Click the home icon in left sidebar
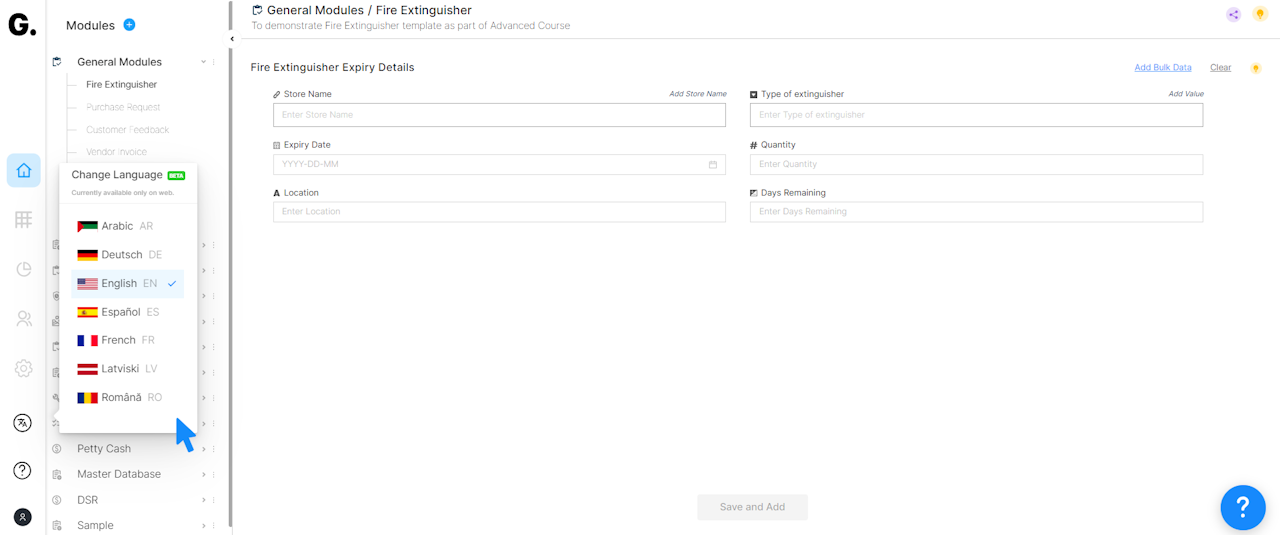1280x535 pixels. [23, 171]
